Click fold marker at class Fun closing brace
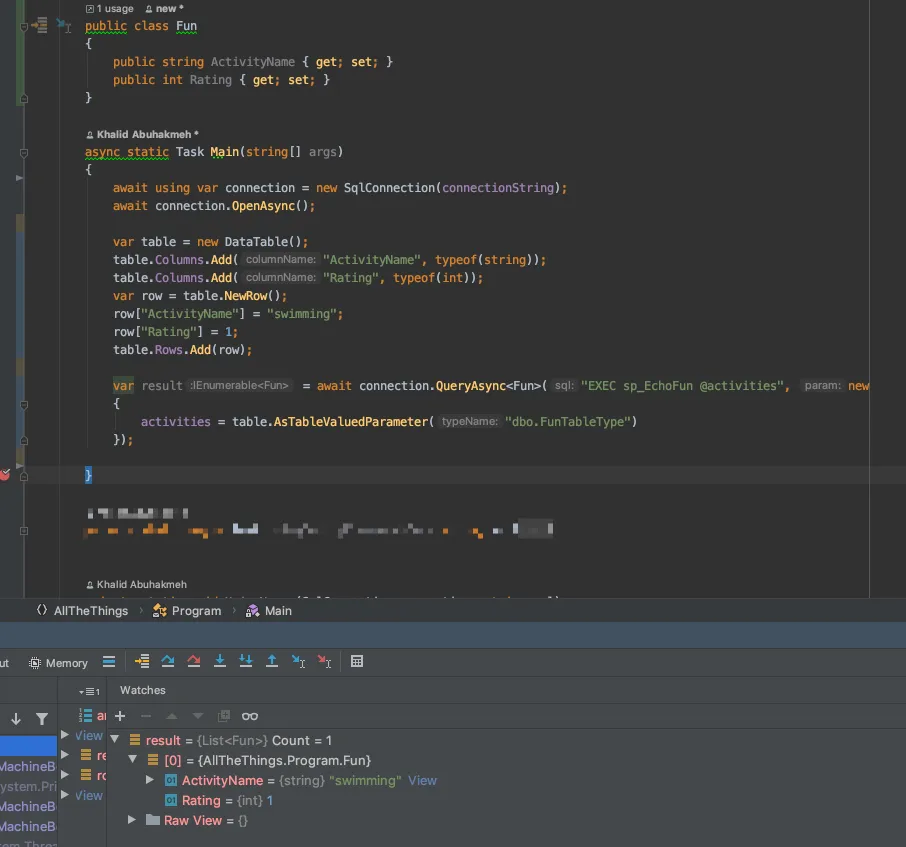Viewport: 906px width, 847px height. tap(24, 99)
